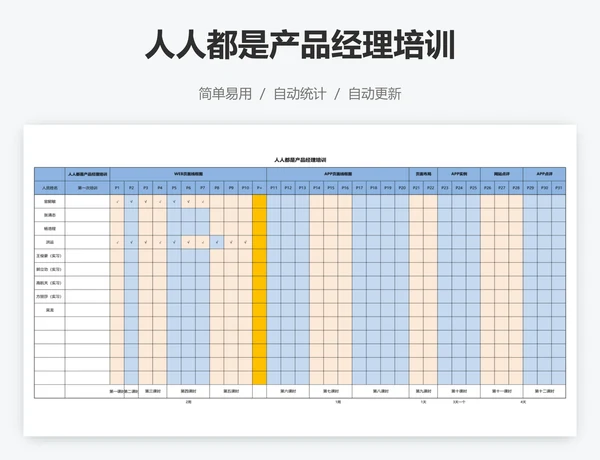This screenshot has height=460, width=600.
Task: Select the WEB页面线框图 group header cell
Action: point(188,174)
